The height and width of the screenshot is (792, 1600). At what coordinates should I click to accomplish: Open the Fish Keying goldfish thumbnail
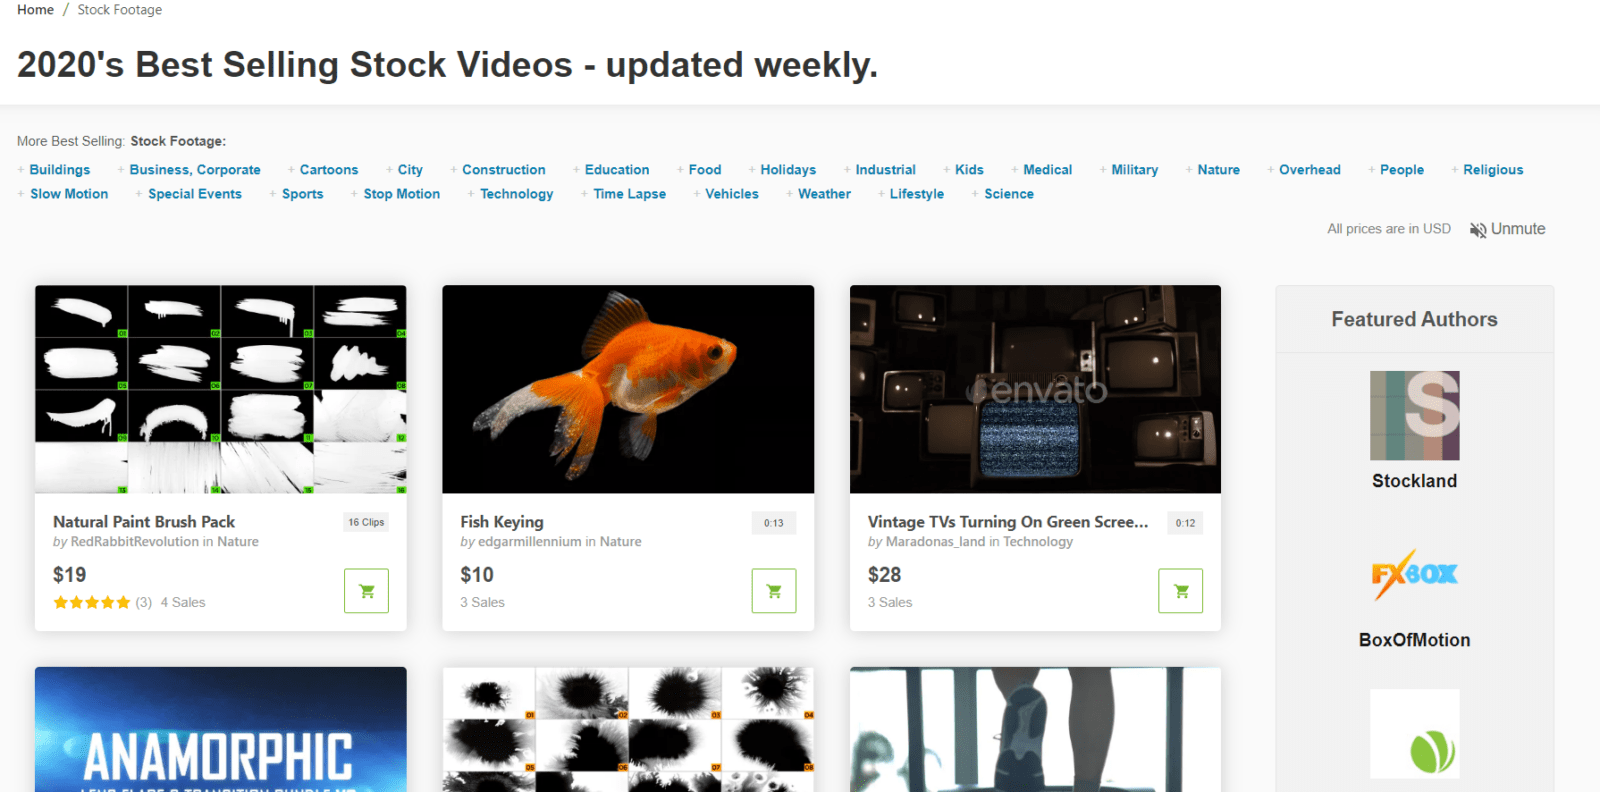(628, 389)
